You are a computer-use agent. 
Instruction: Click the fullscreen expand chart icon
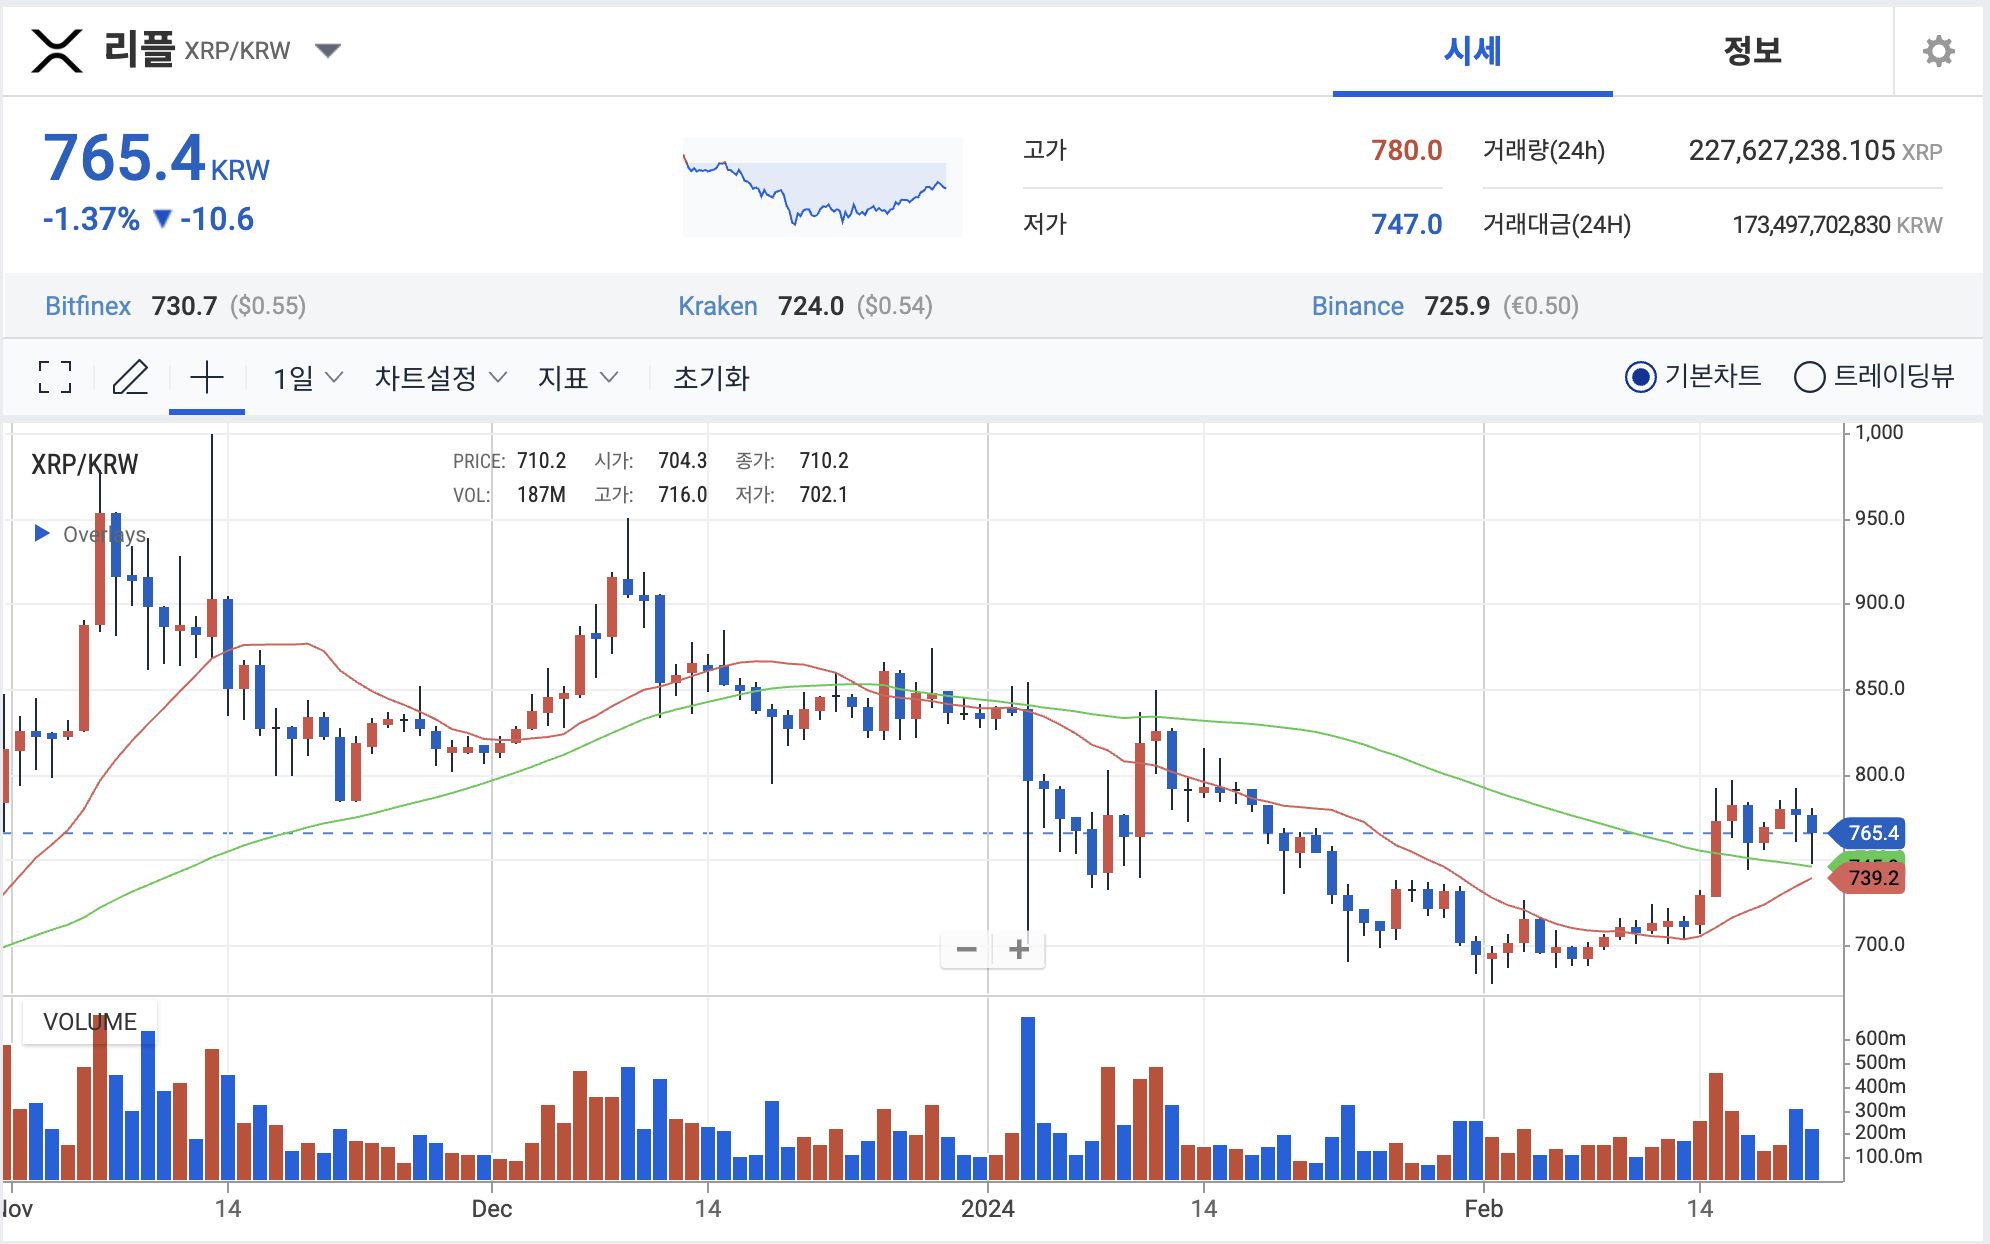click(55, 378)
